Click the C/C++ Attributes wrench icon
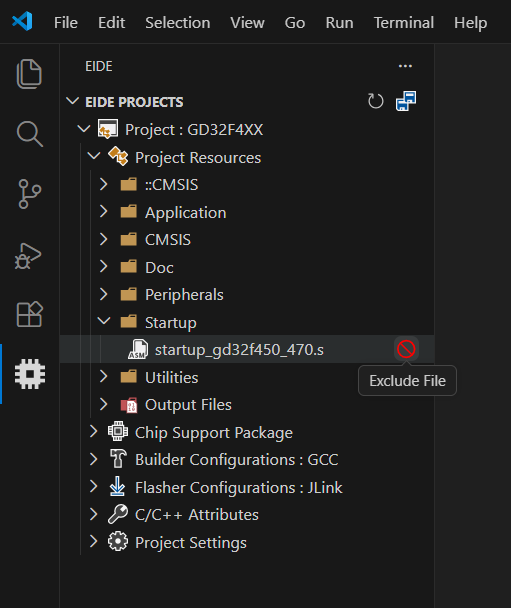This screenshot has width=511, height=608. click(118, 514)
